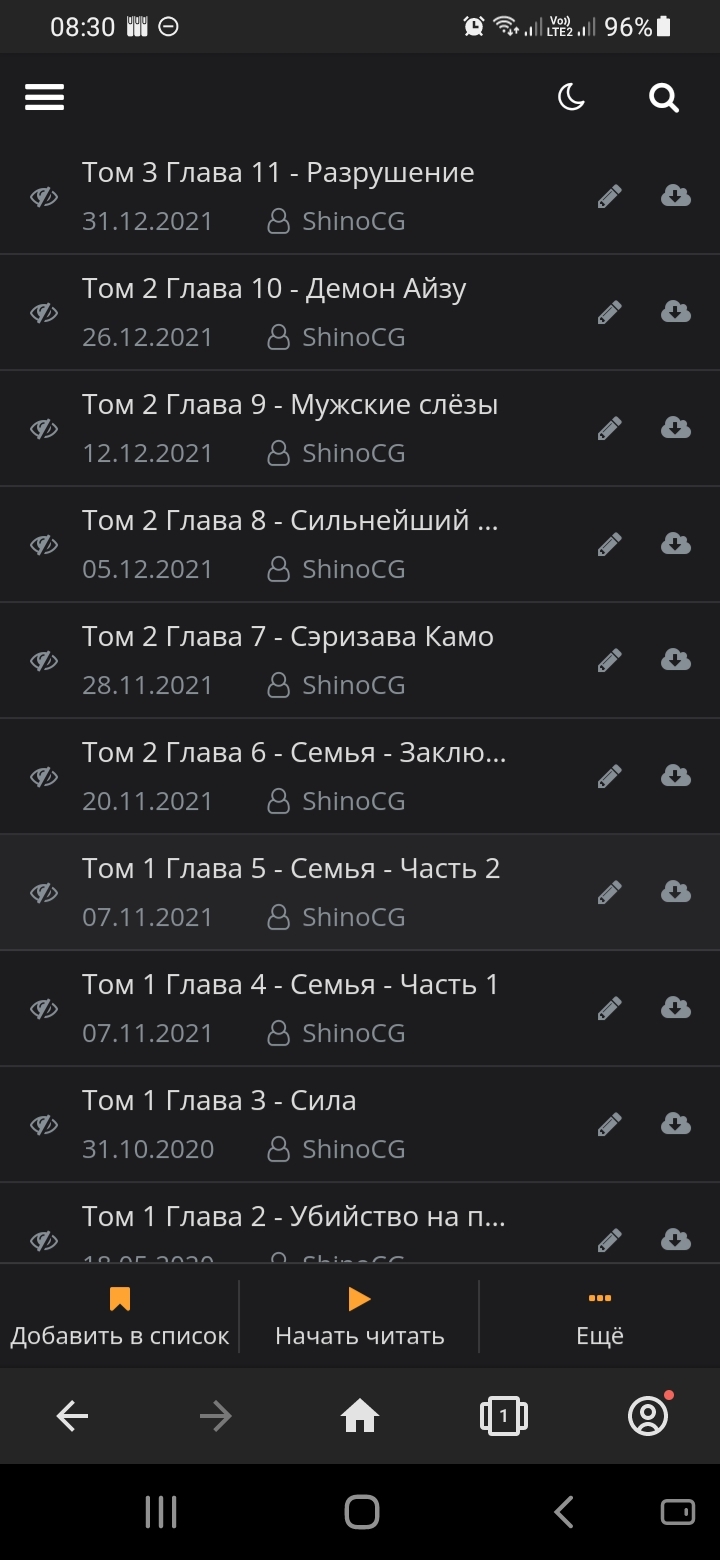Toggle eye icon for chapter 6

pyautogui.click(x=44, y=777)
